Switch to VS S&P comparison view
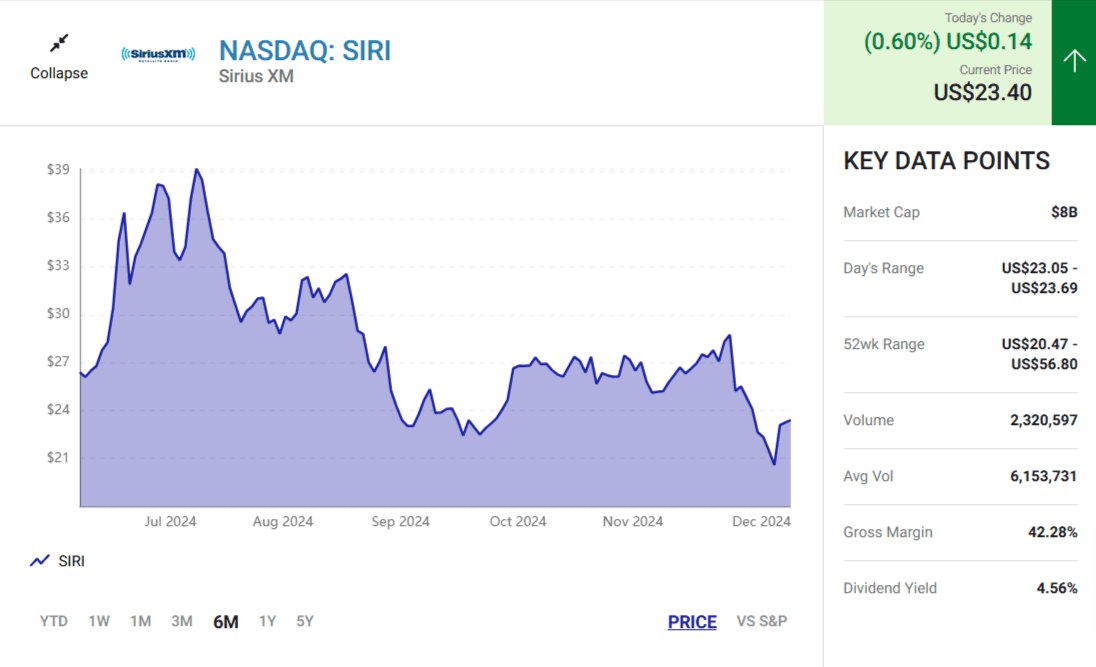The height and width of the screenshot is (667, 1096). tap(762, 621)
